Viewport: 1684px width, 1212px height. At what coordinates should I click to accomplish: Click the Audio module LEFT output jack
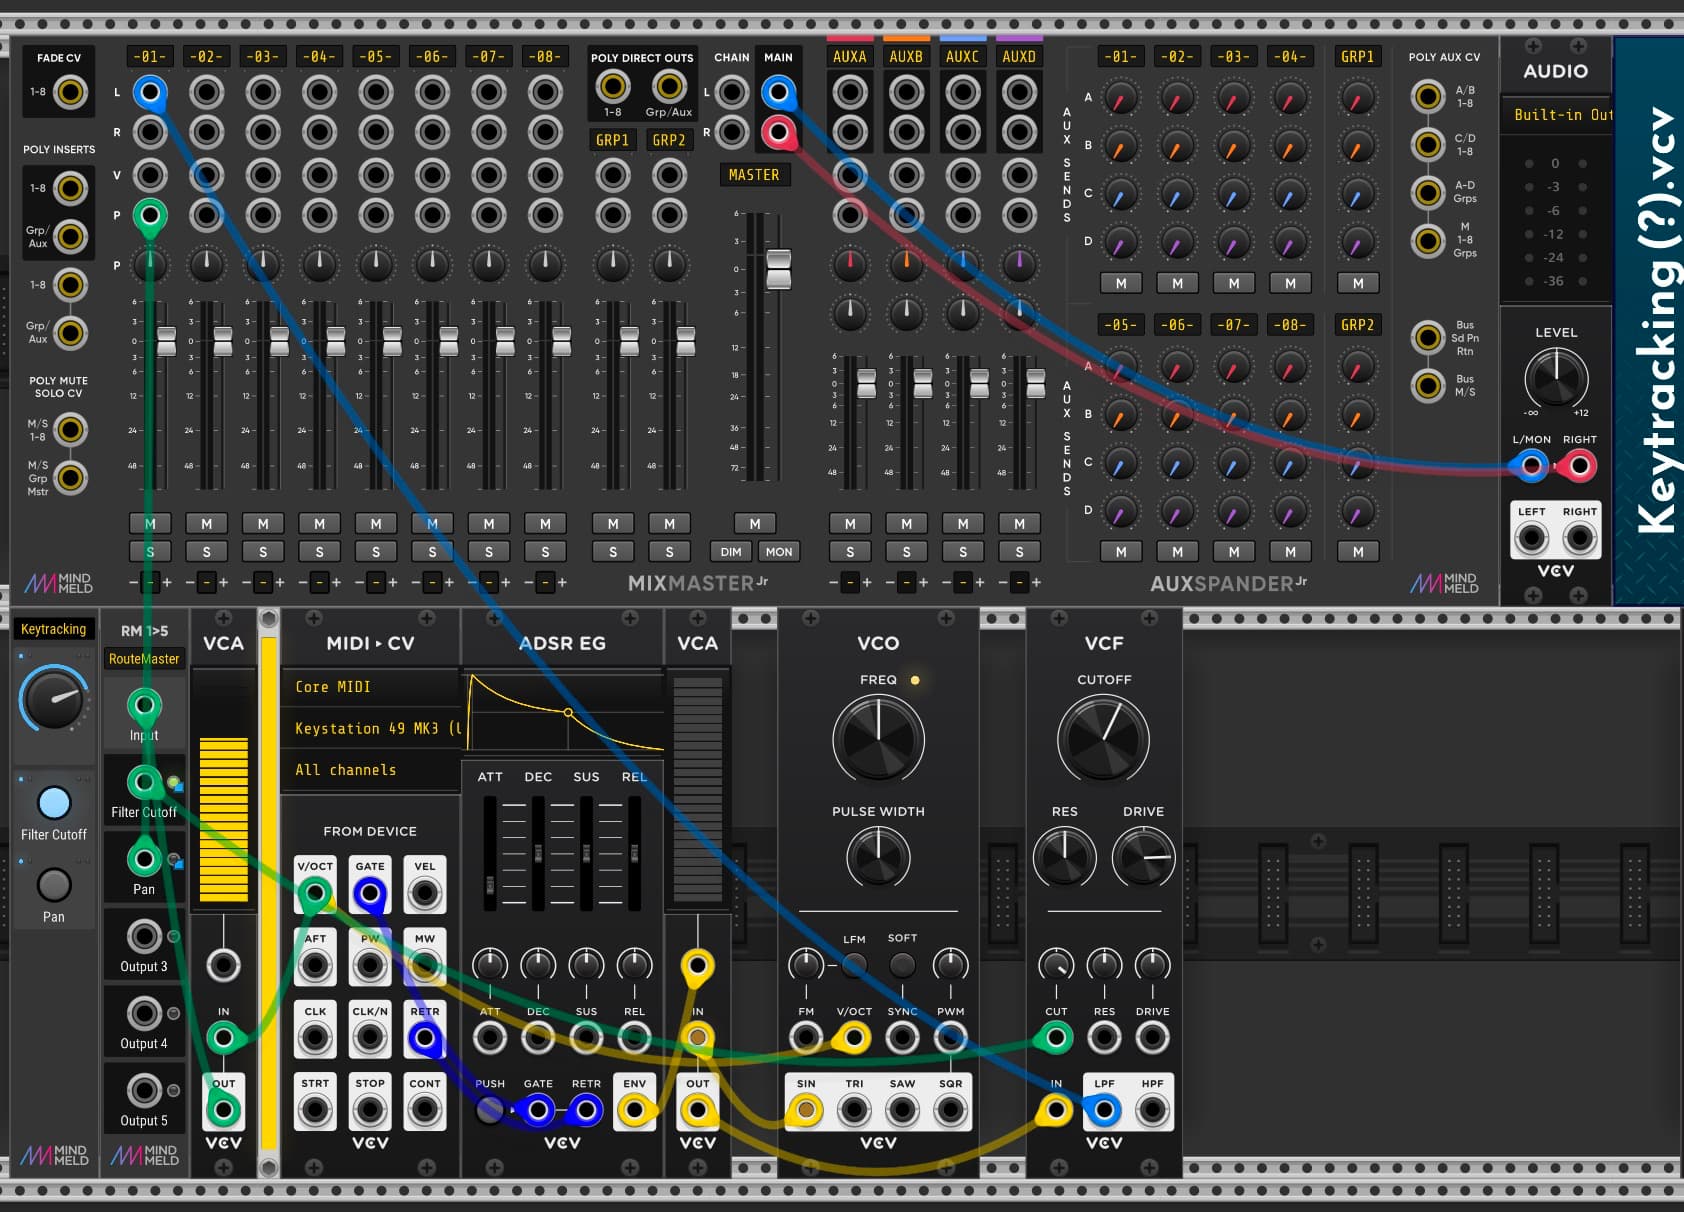tap(1532, 538)
